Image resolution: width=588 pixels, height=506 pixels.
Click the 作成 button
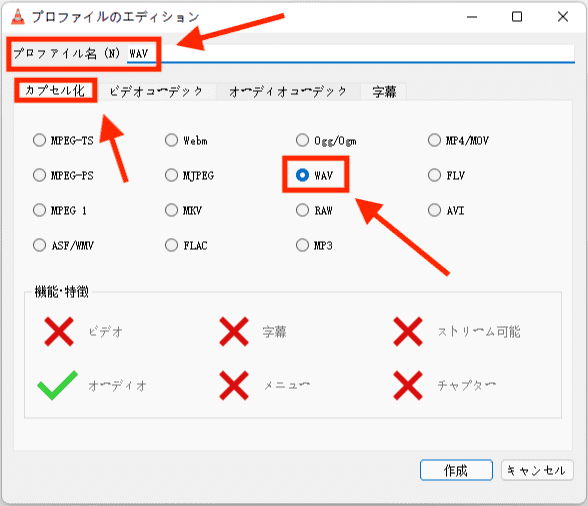pos(456,470)
